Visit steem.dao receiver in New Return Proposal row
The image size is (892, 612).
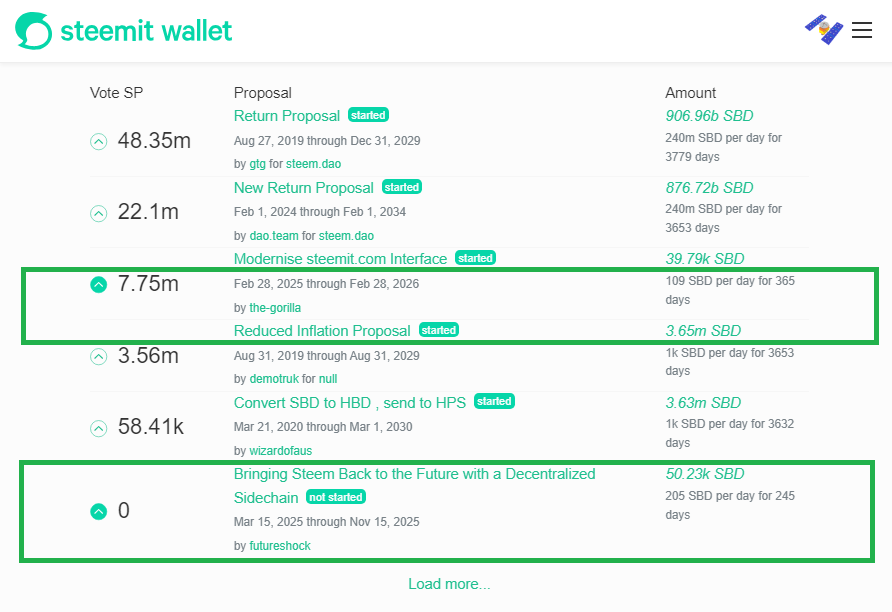pyautogui.click(x=346, y=235)
